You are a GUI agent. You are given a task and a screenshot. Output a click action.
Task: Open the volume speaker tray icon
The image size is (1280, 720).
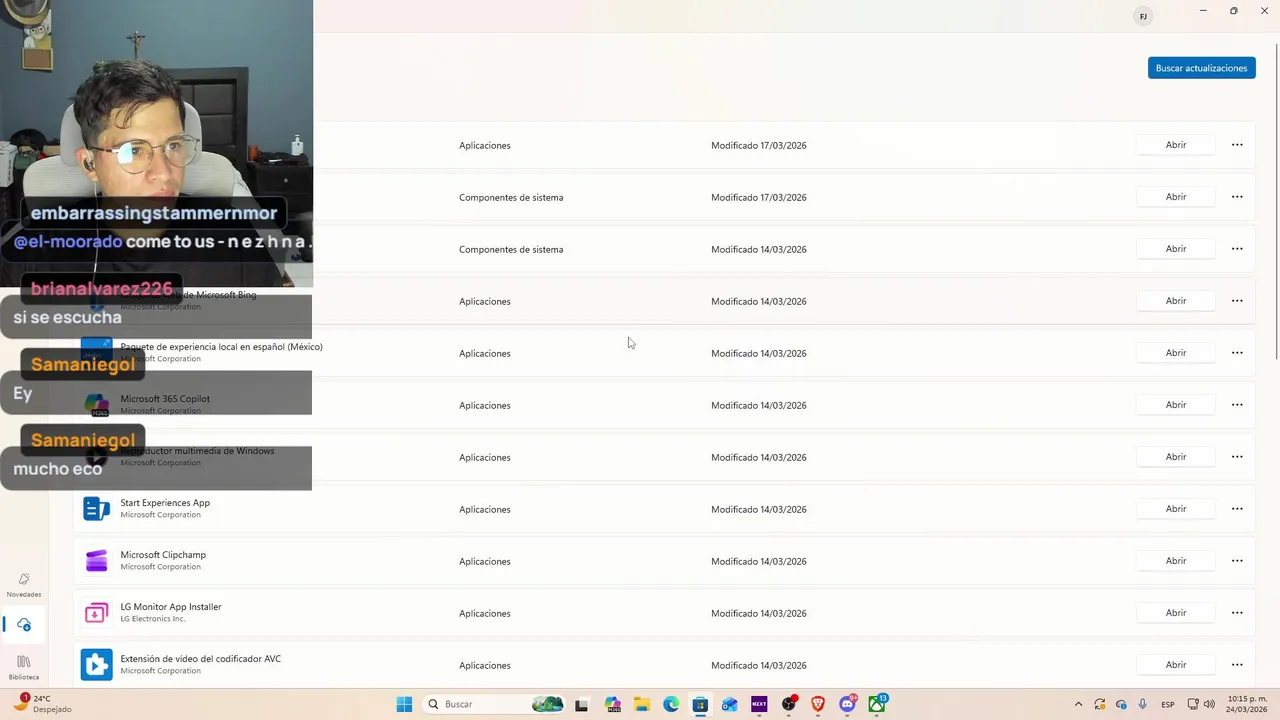1209,704
